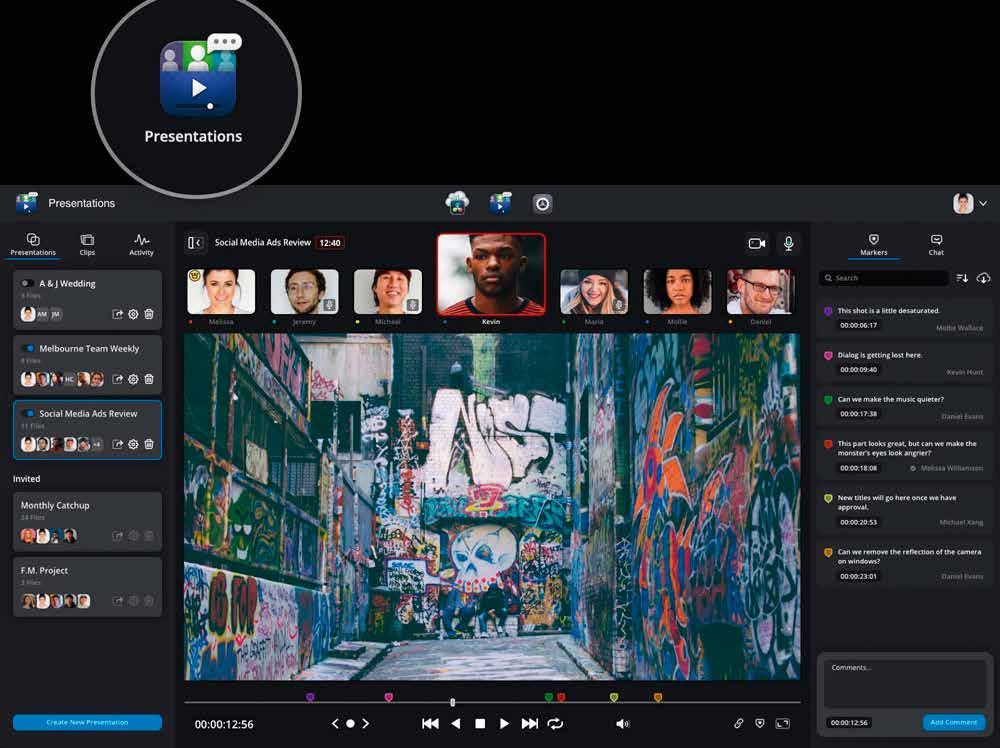Select Jeremy's video thumbnail

304,291
